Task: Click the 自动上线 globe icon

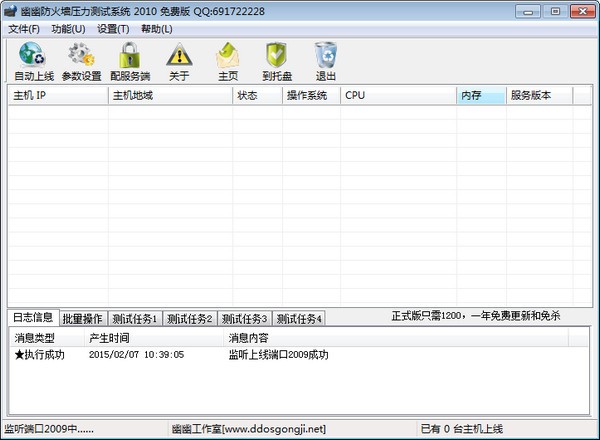Action: tap(33, 55)
